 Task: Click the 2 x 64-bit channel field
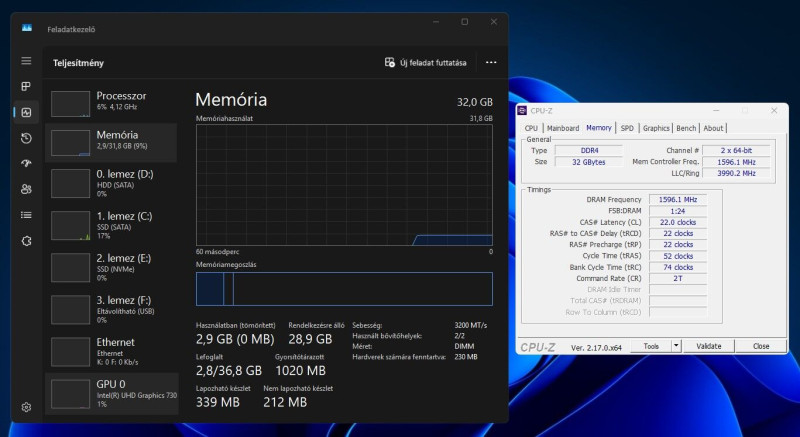[736, 150]
